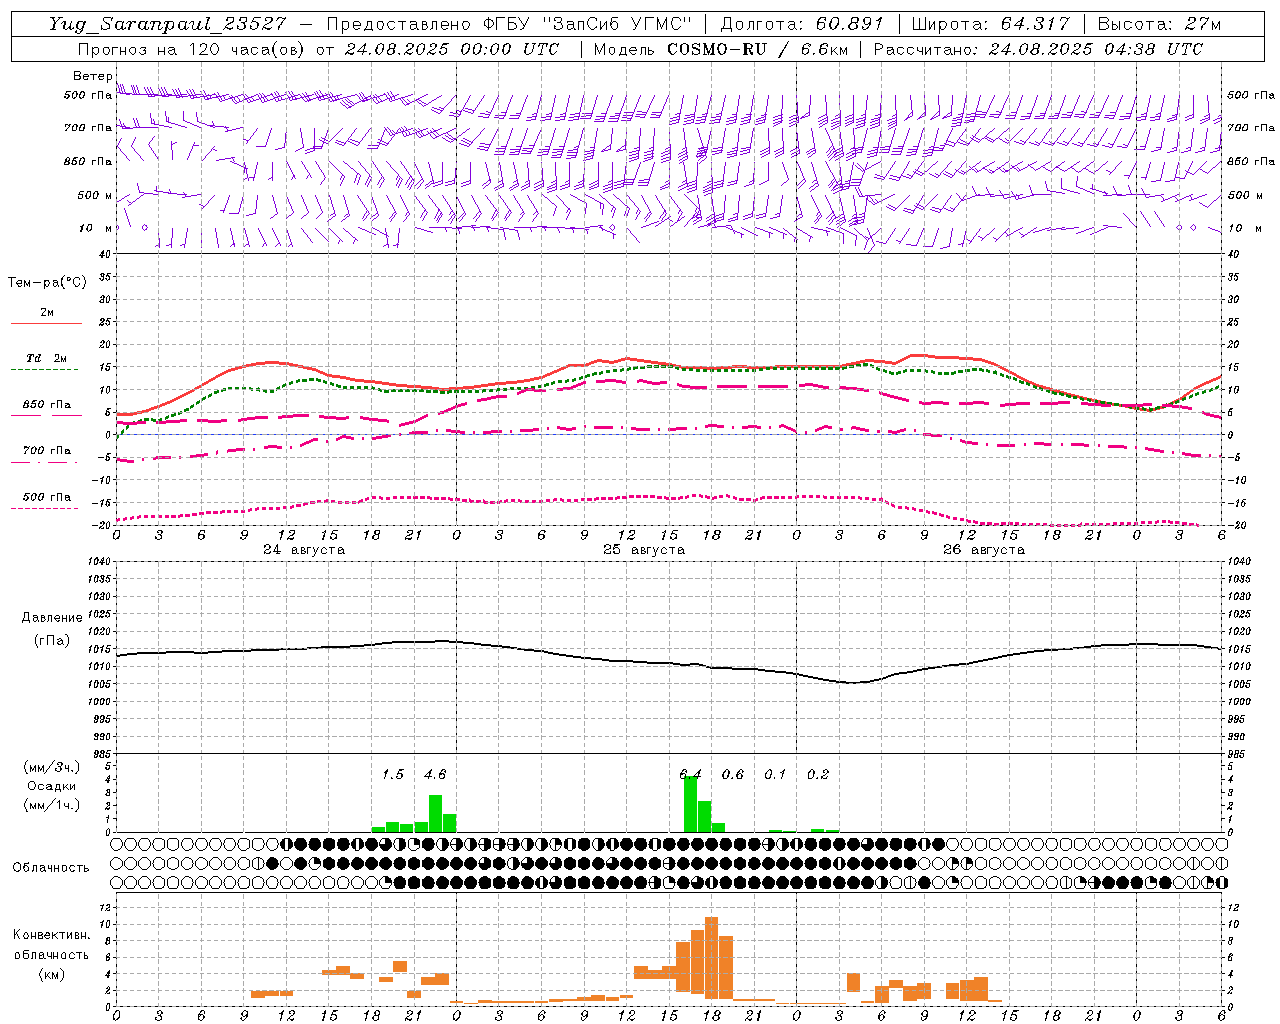Click the tallest green precipitation bar under 6.4
This screenshot has height=1024, width=1280.
[x=690, y=804]
